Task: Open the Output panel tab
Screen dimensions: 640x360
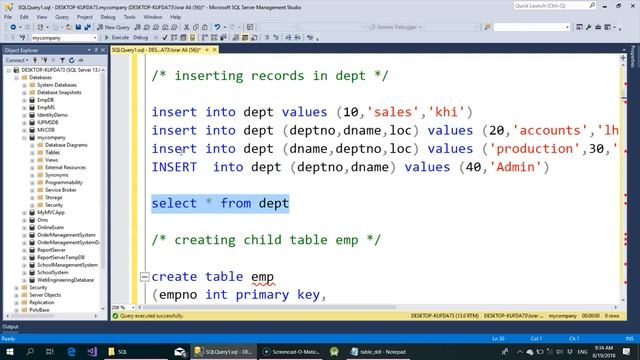Action: tap(10, 327)
